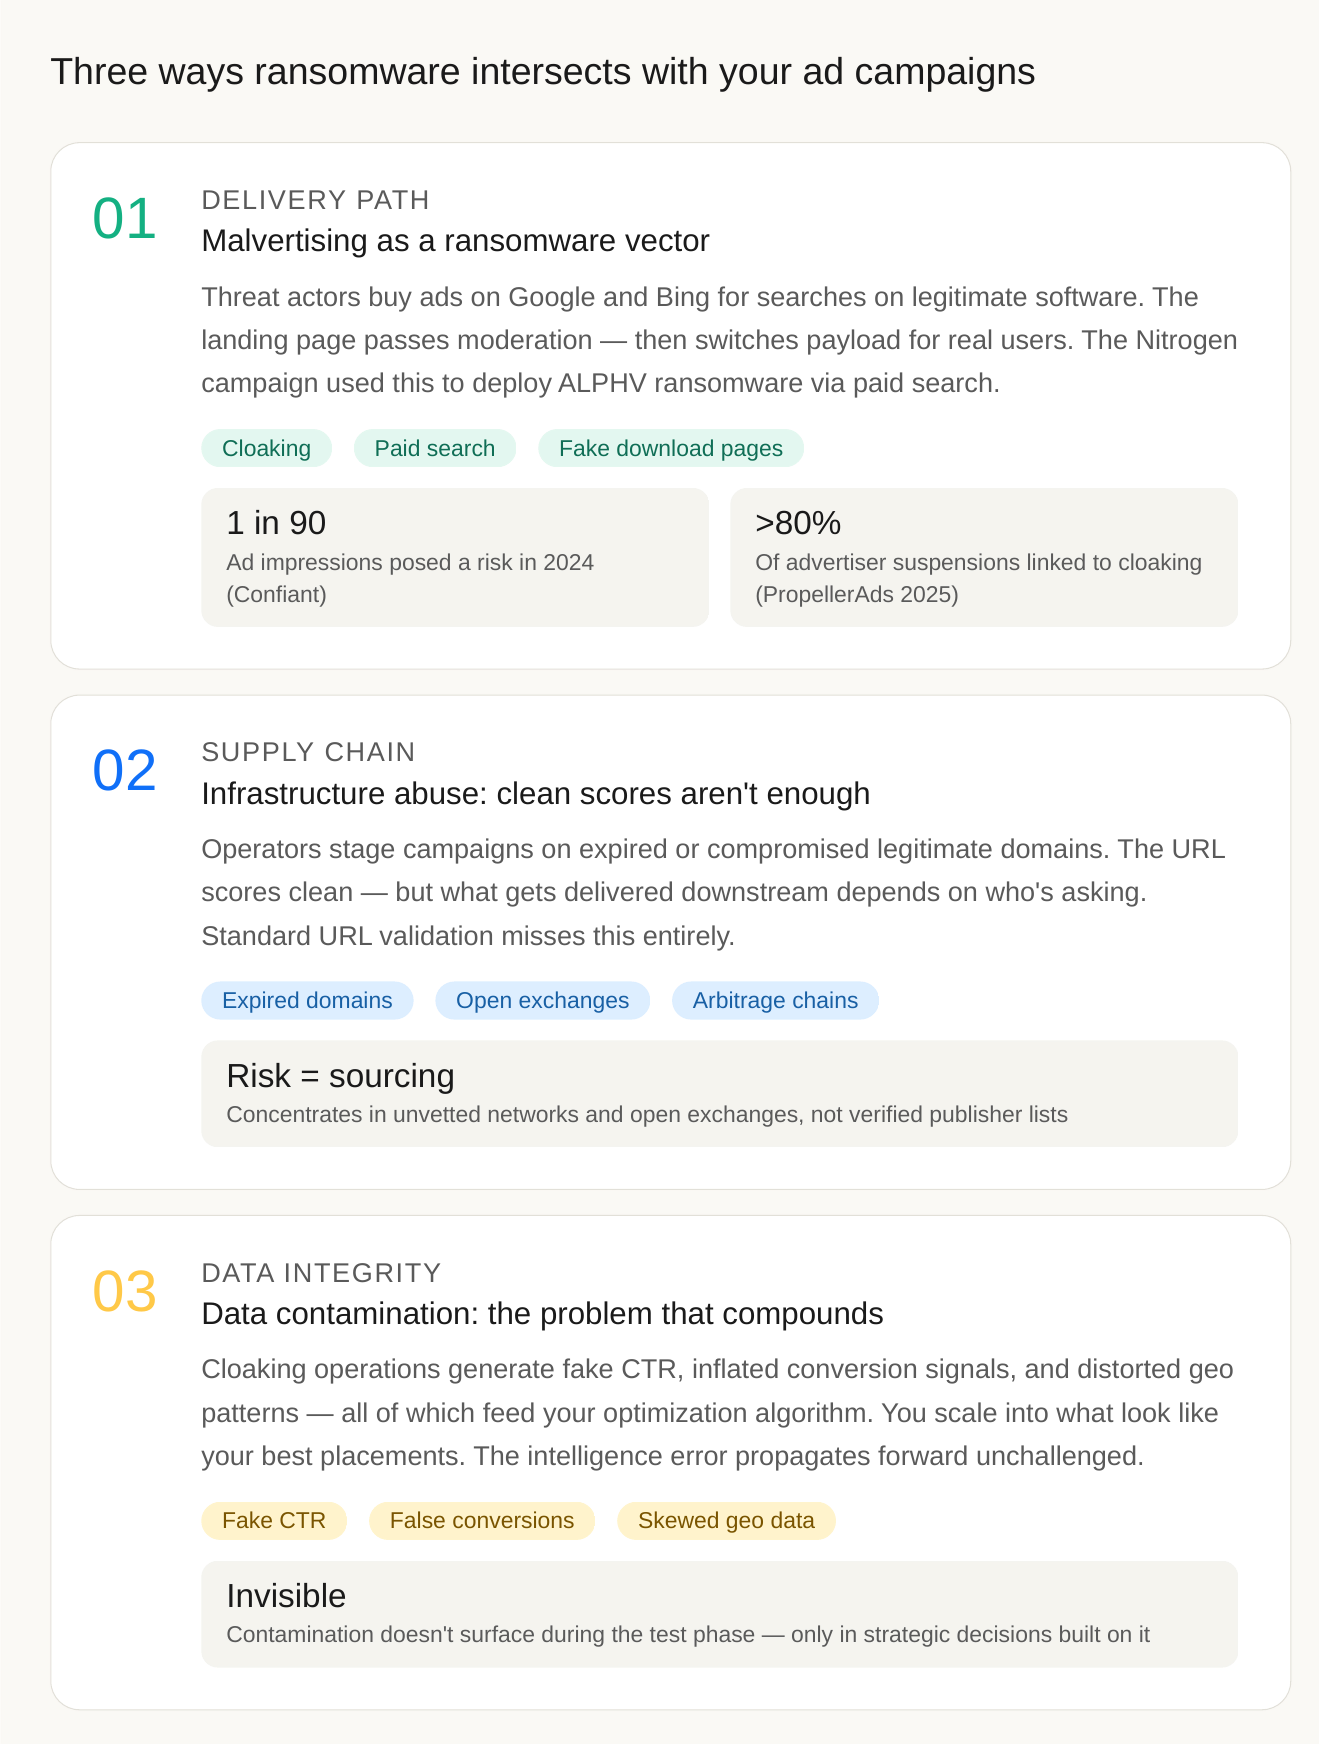This screenshot has width=1319, height=1744.
Task: Click the green 01 section number
Action: coord(125,219)
